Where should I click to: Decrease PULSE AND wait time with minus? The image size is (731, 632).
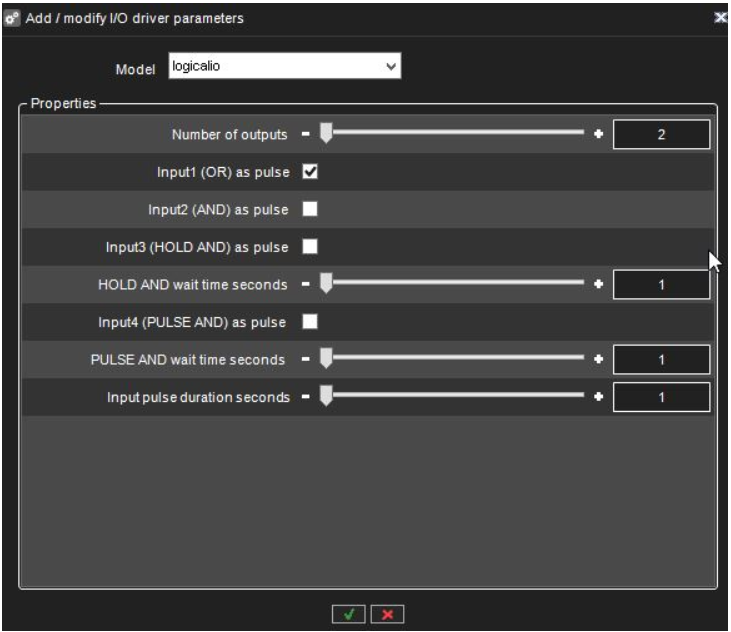[x=306, y=359]
